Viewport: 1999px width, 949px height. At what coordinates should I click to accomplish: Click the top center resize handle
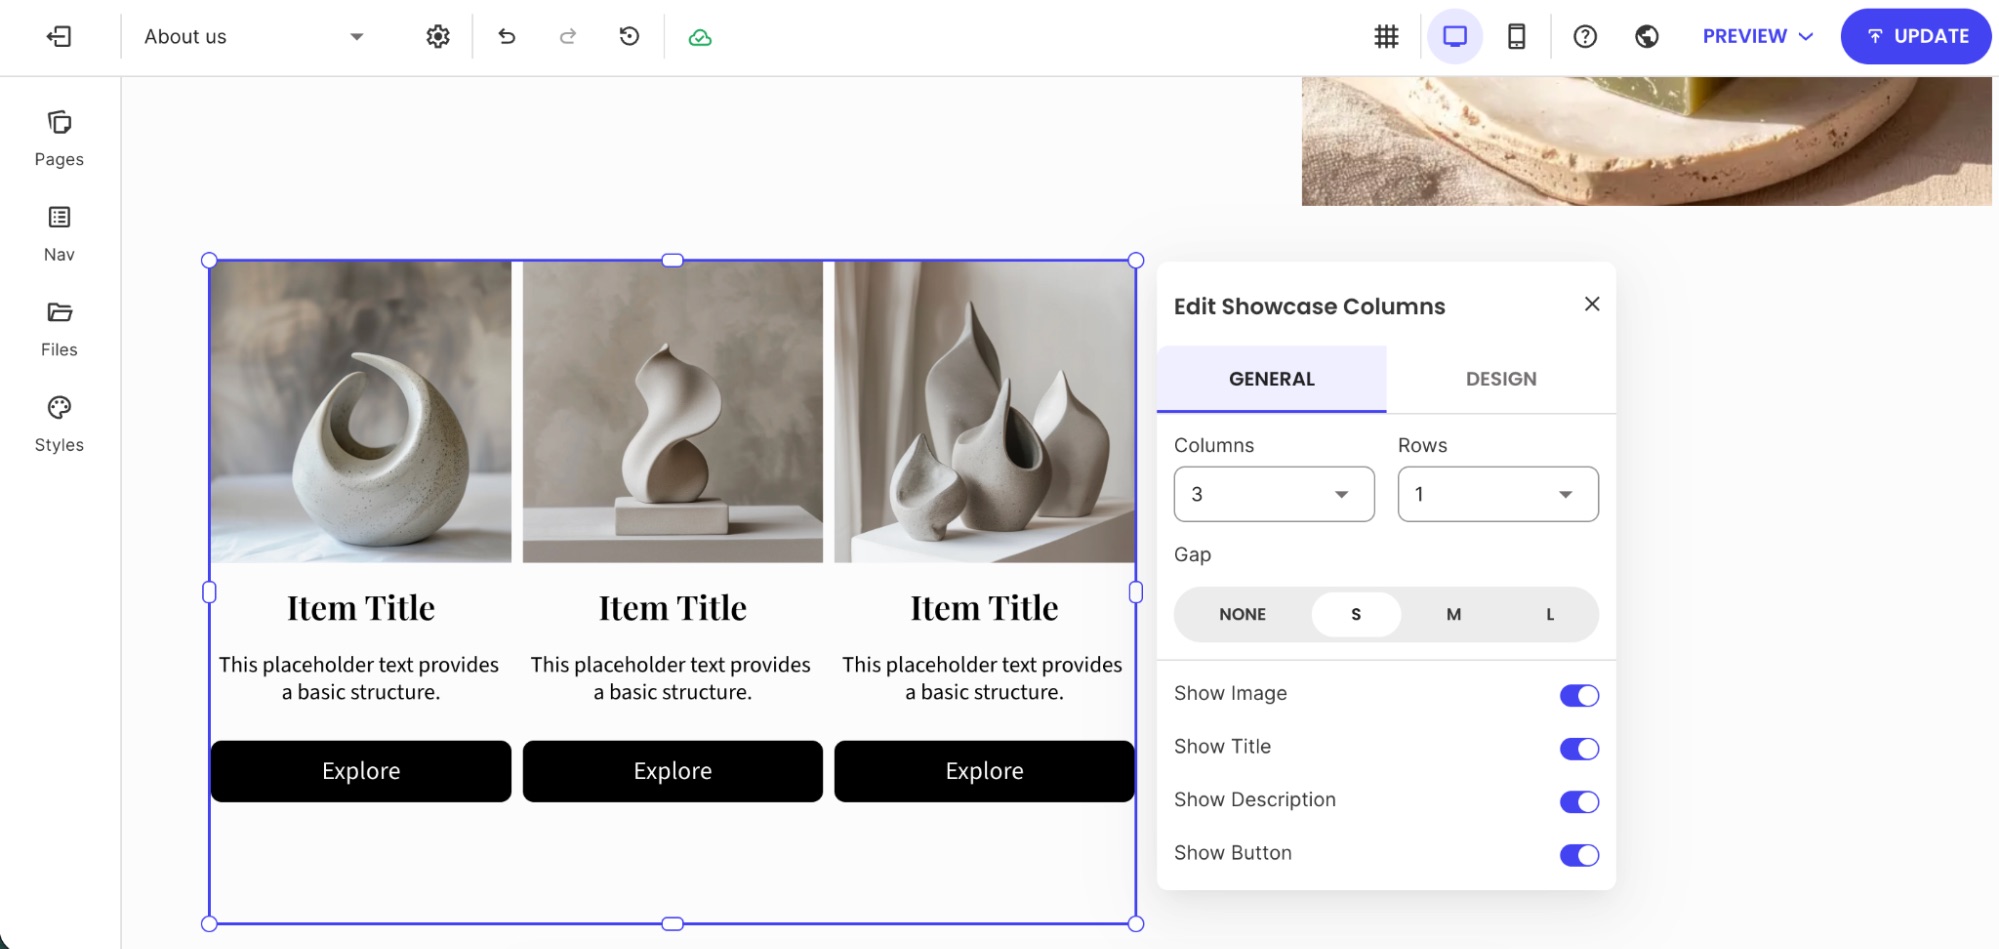tap(673, 260)
